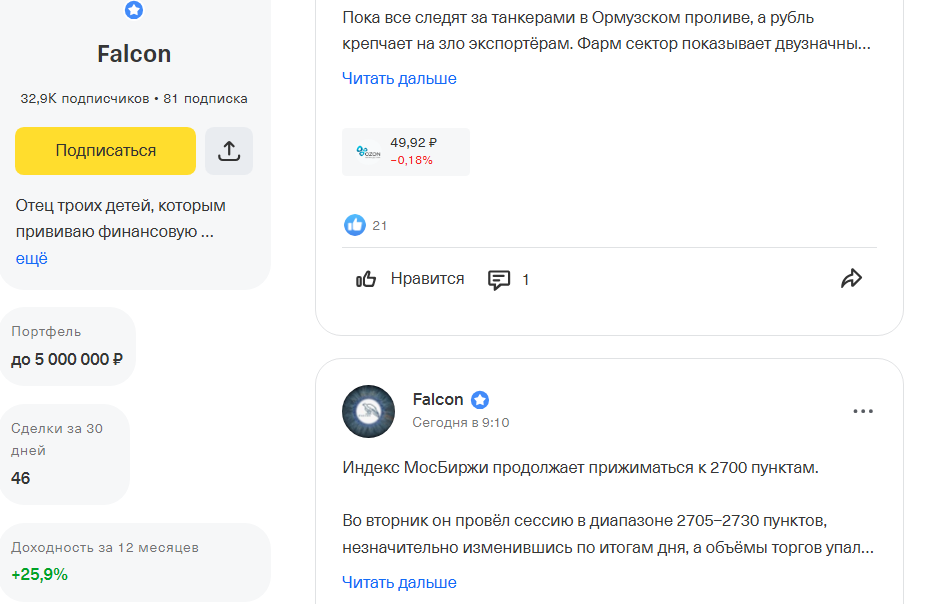Share the post with the arrow icon
The image size is (937, 604).
click(x=851, y=279)
